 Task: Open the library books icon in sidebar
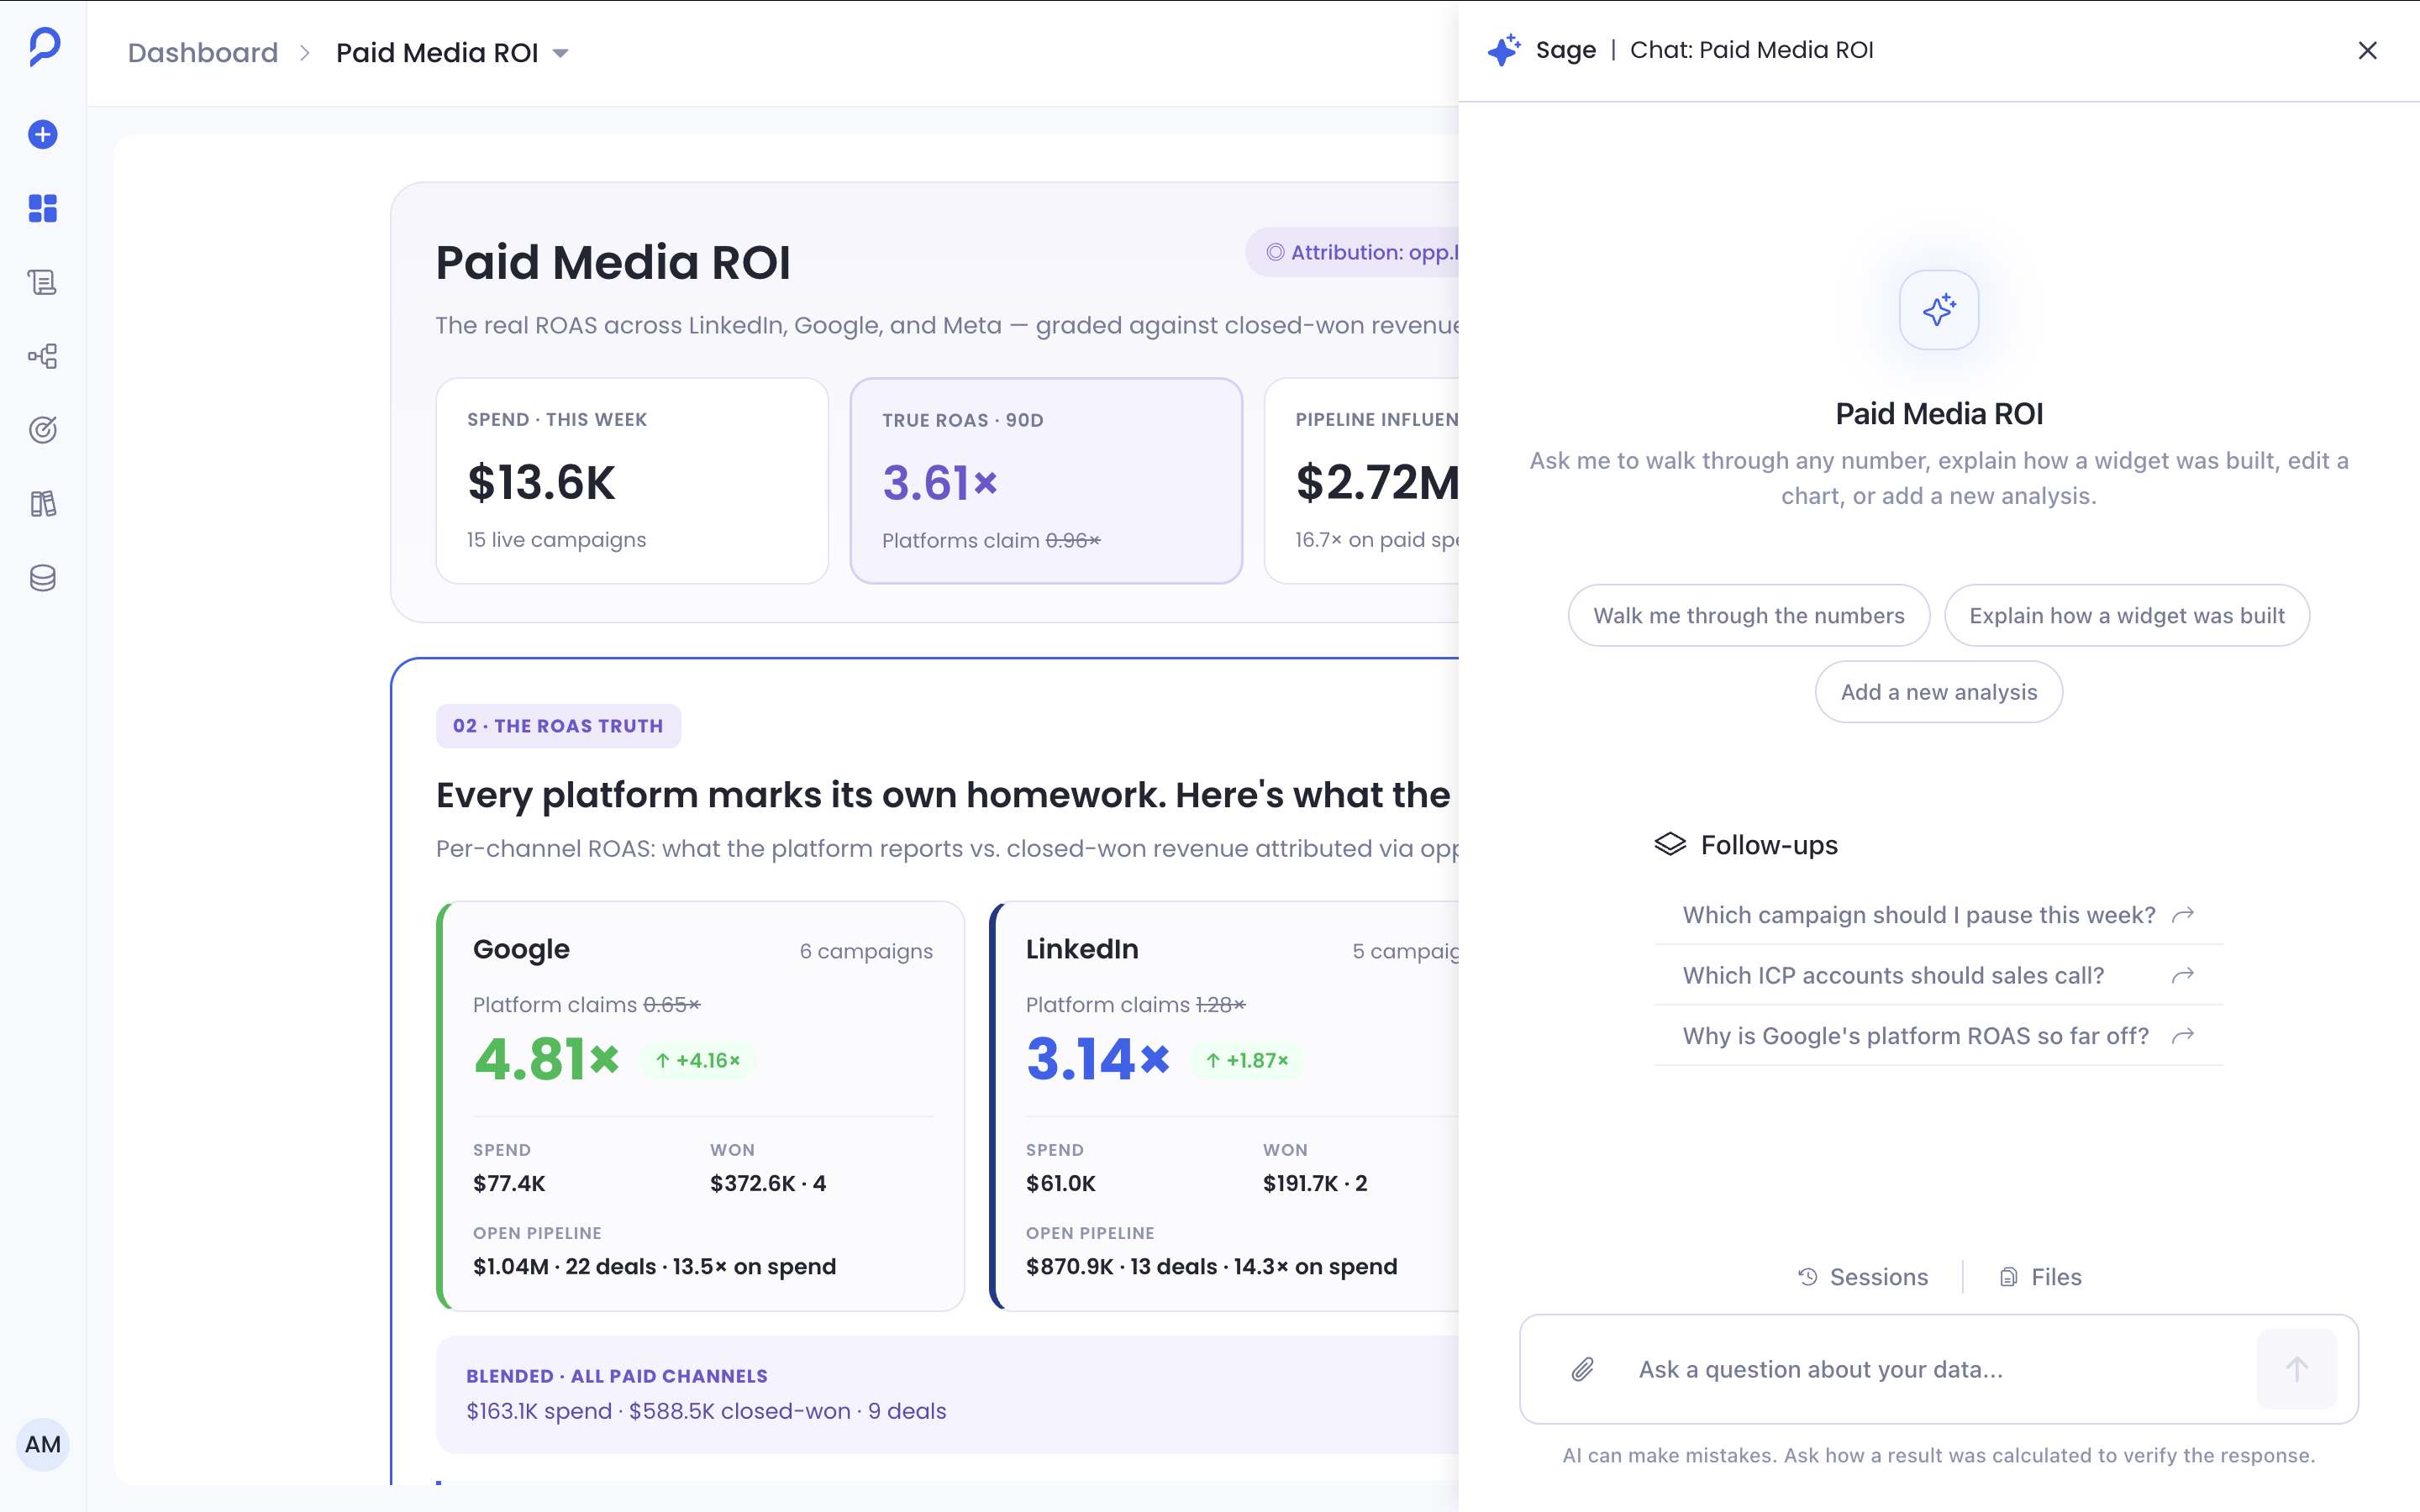(x=43, y=504)
